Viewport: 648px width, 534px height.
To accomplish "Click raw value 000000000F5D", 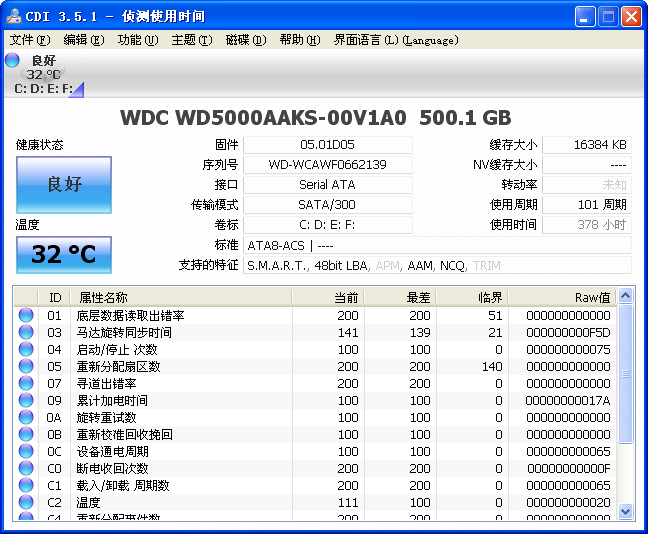I will (568, 333).
